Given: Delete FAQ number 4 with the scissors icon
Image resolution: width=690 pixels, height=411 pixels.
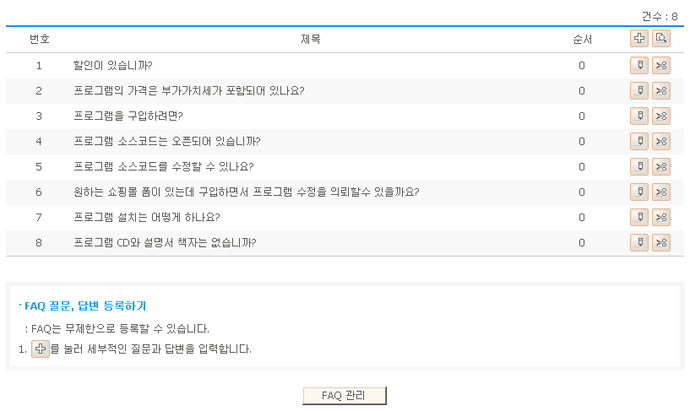Looking at the screenshot, I should 661,141.
